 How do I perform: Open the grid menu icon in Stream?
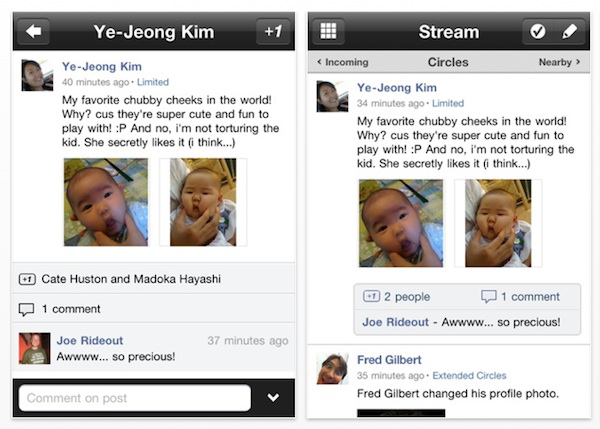[x=328, y=31]
